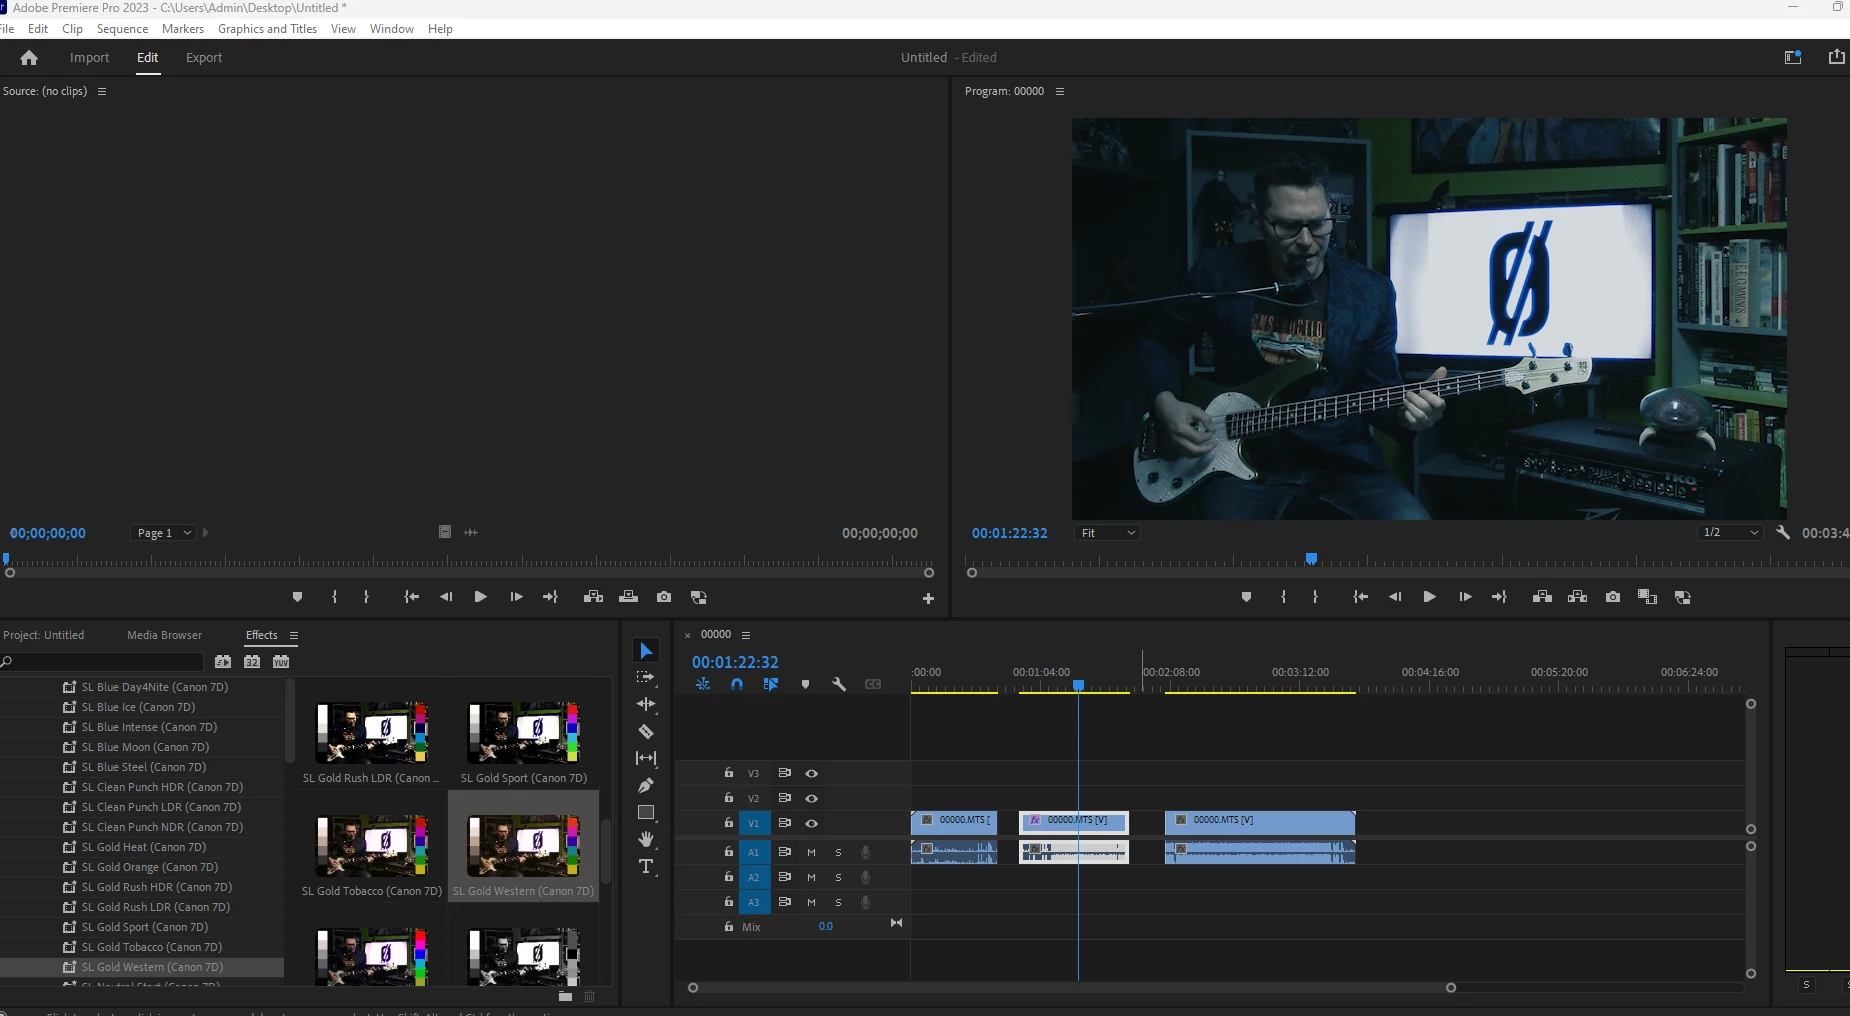Open the Workspaces icon at top right
Viewport: 1850px width, 1016px height.
1793,57
